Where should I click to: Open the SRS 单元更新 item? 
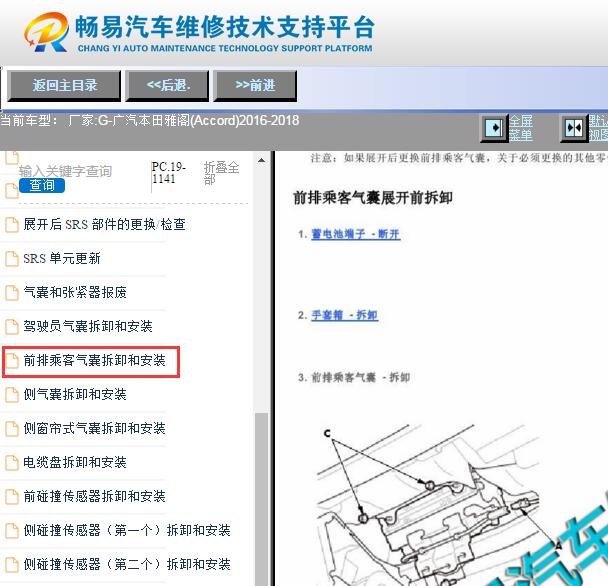pyautogui.click(x=62, y=258)
